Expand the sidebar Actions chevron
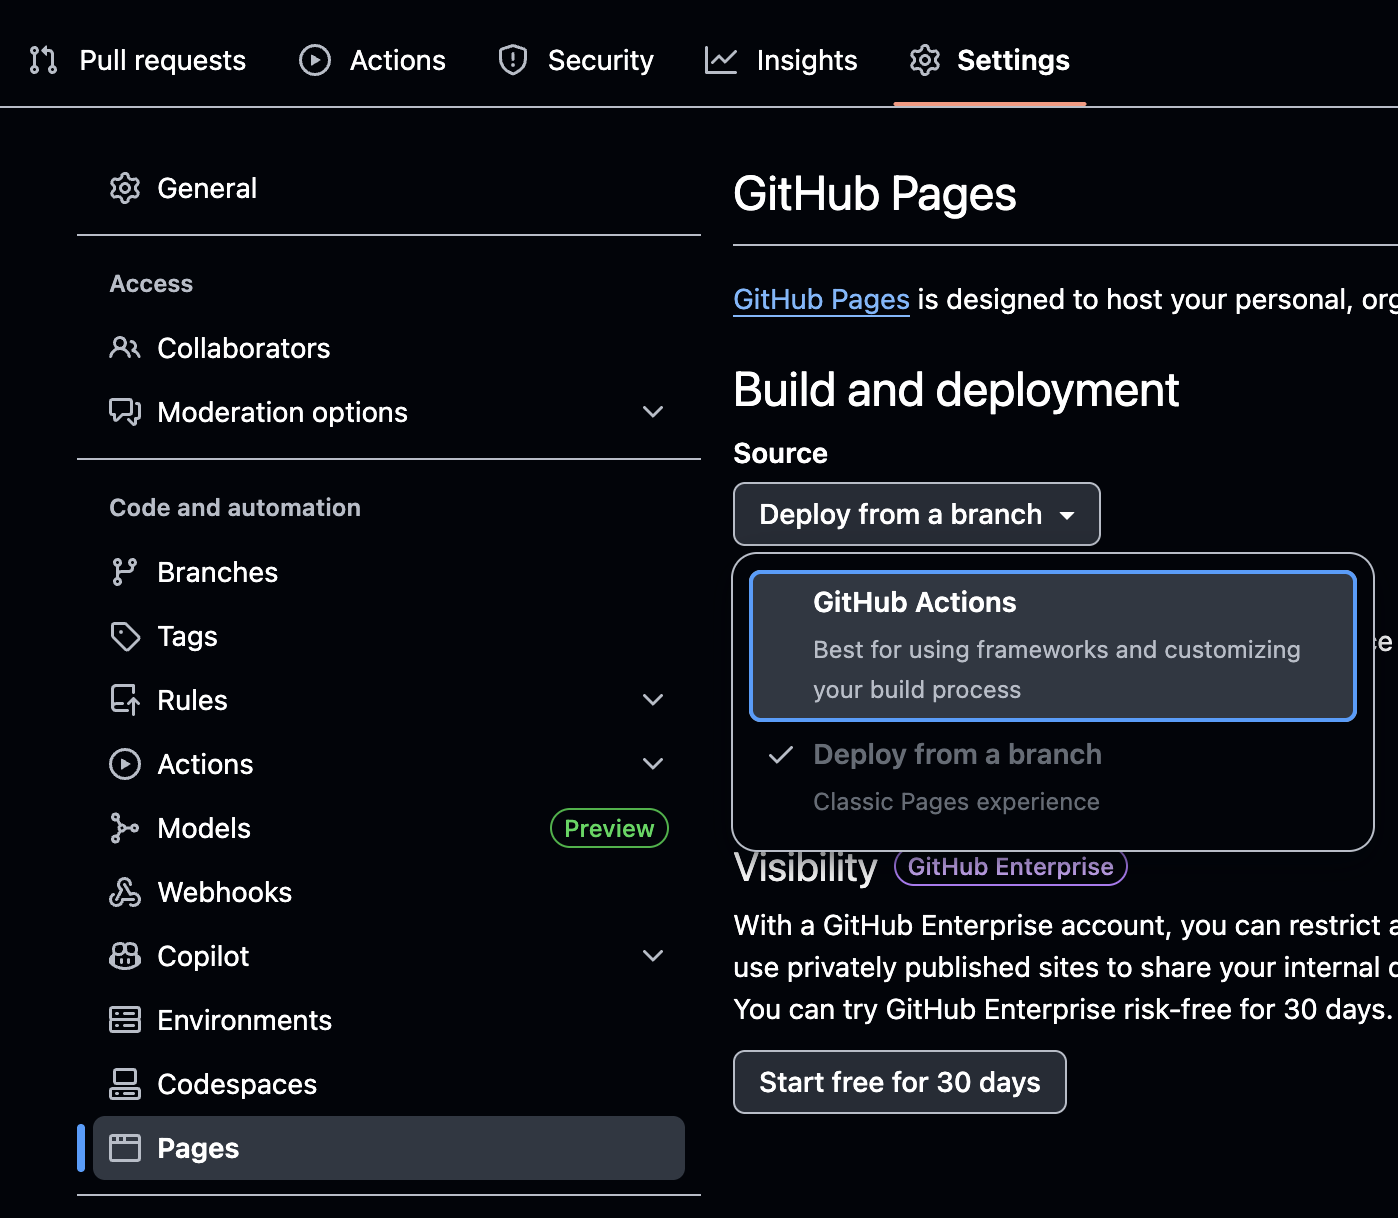The width and height of the screenshot is (1398, 1218). 653,764
